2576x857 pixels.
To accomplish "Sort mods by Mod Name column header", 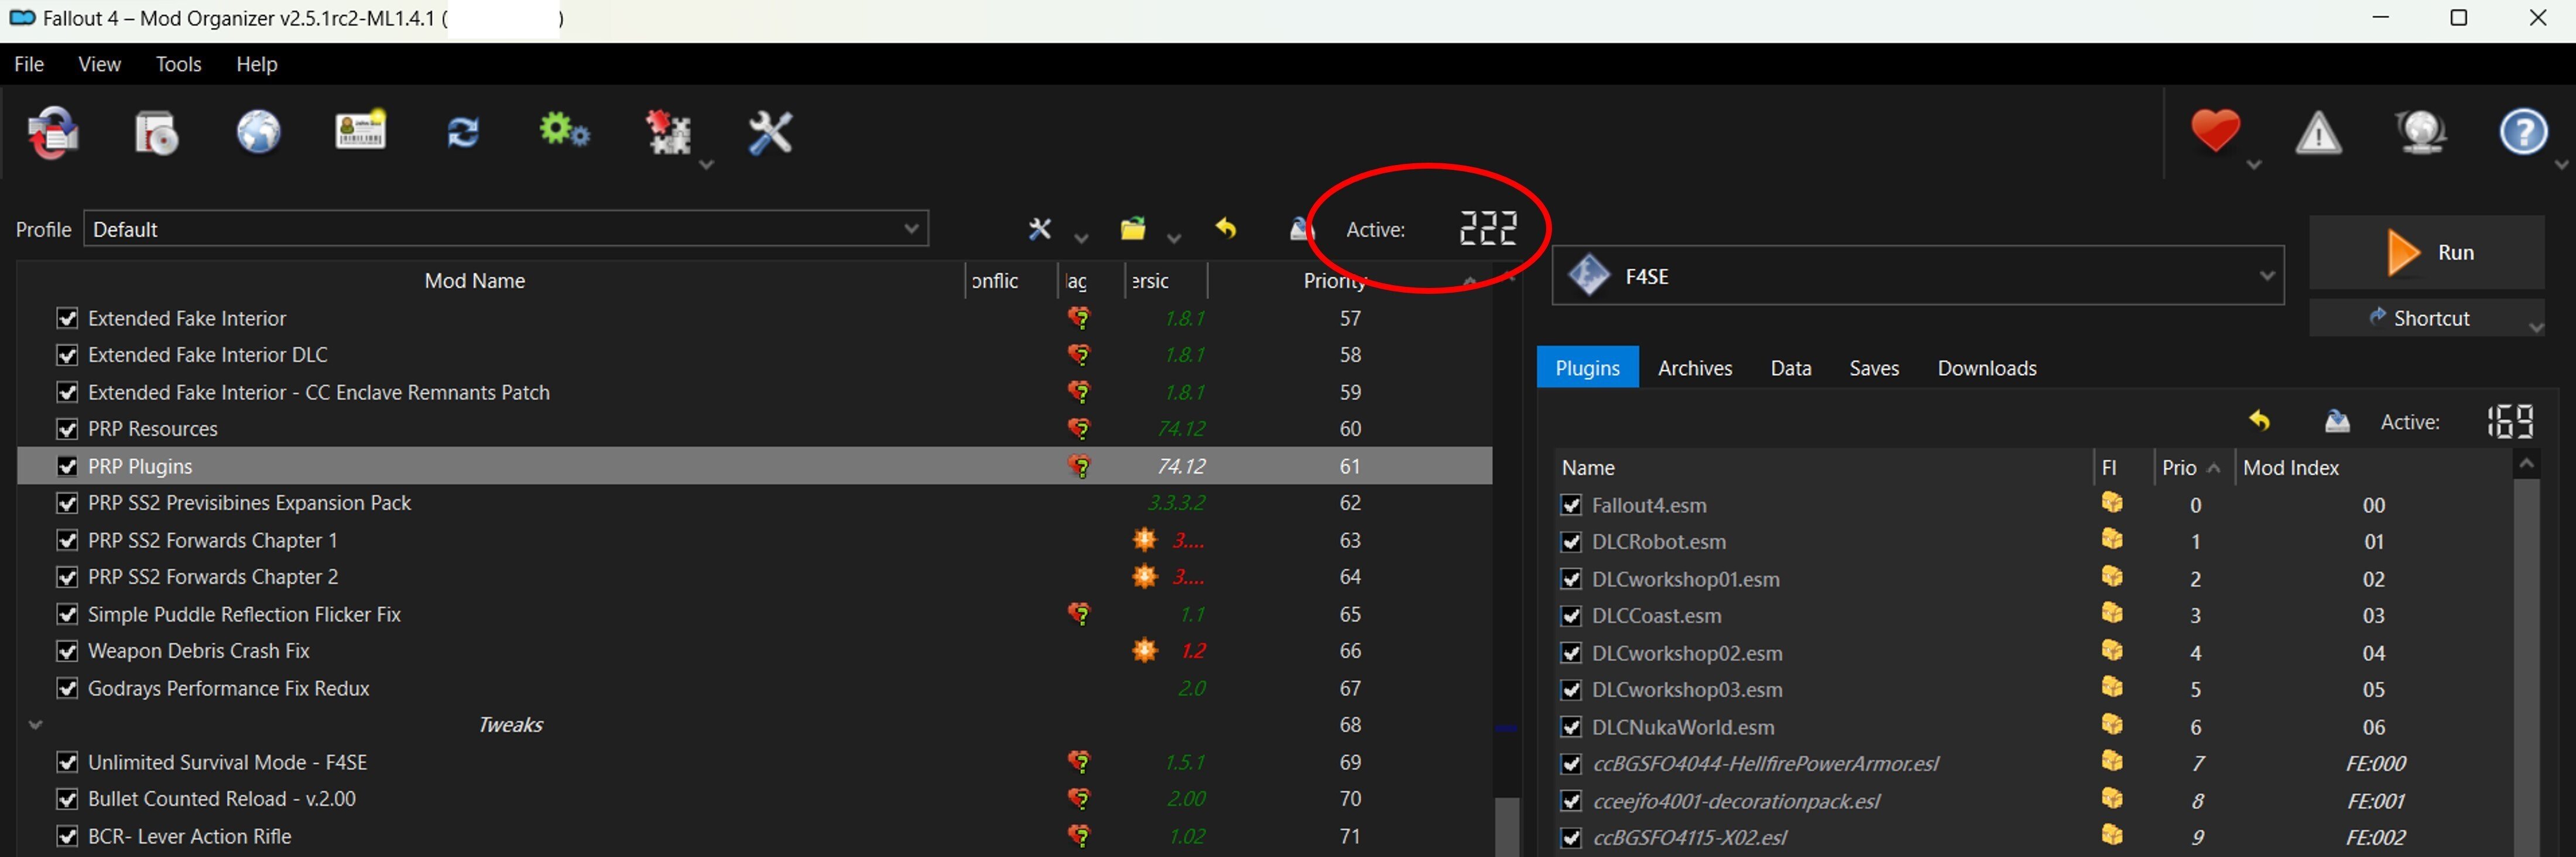I will (474, 281).
